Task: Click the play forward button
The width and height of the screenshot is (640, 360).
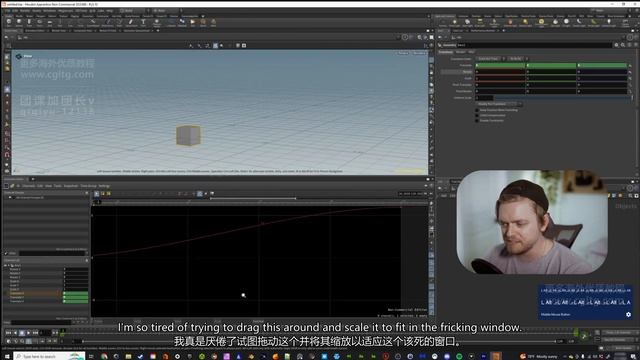Action: tap(29, 333)
